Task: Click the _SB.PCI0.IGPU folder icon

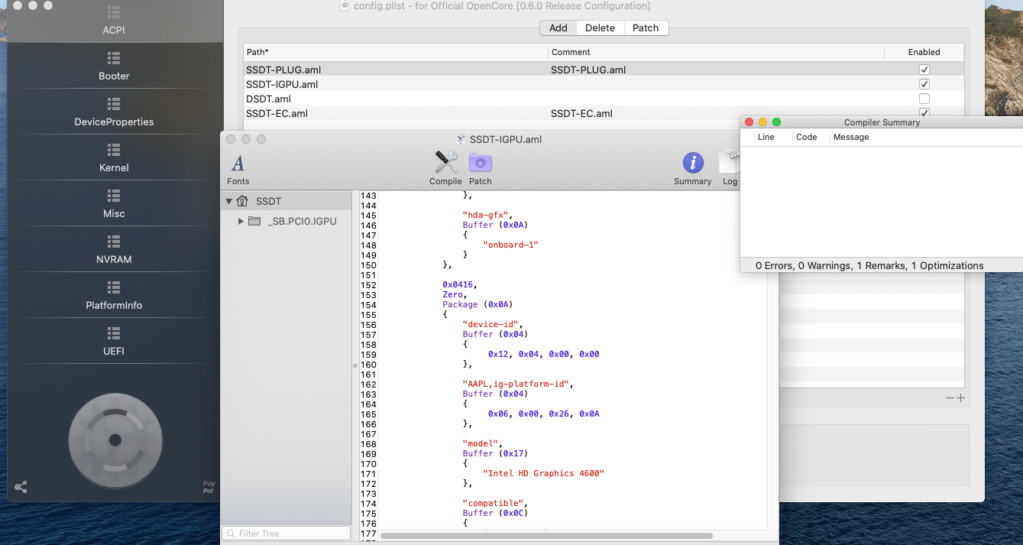Action: pyautogui.click(x=254, y=221)
